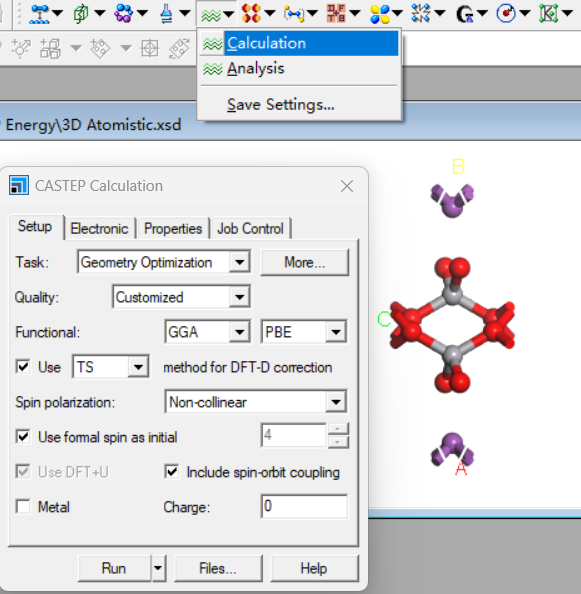This screenshot has width=581, height=594.
Task: Switch to the Job Control tab
Action: 250,229
